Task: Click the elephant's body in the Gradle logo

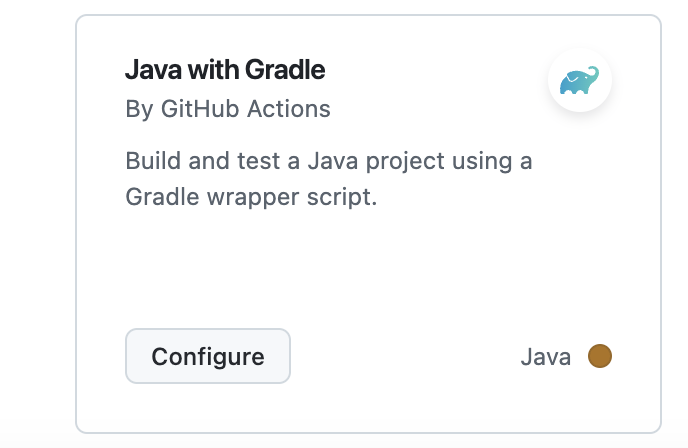Action: [x=574, y=84]
